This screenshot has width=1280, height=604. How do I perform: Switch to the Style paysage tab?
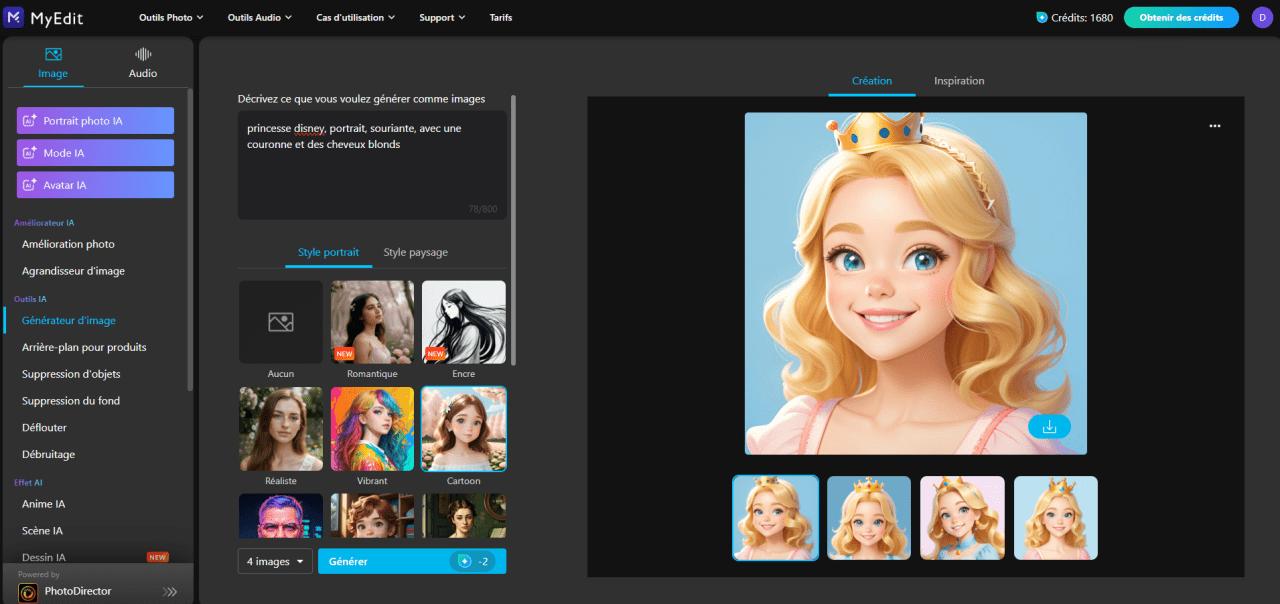[x=414, y=252]
